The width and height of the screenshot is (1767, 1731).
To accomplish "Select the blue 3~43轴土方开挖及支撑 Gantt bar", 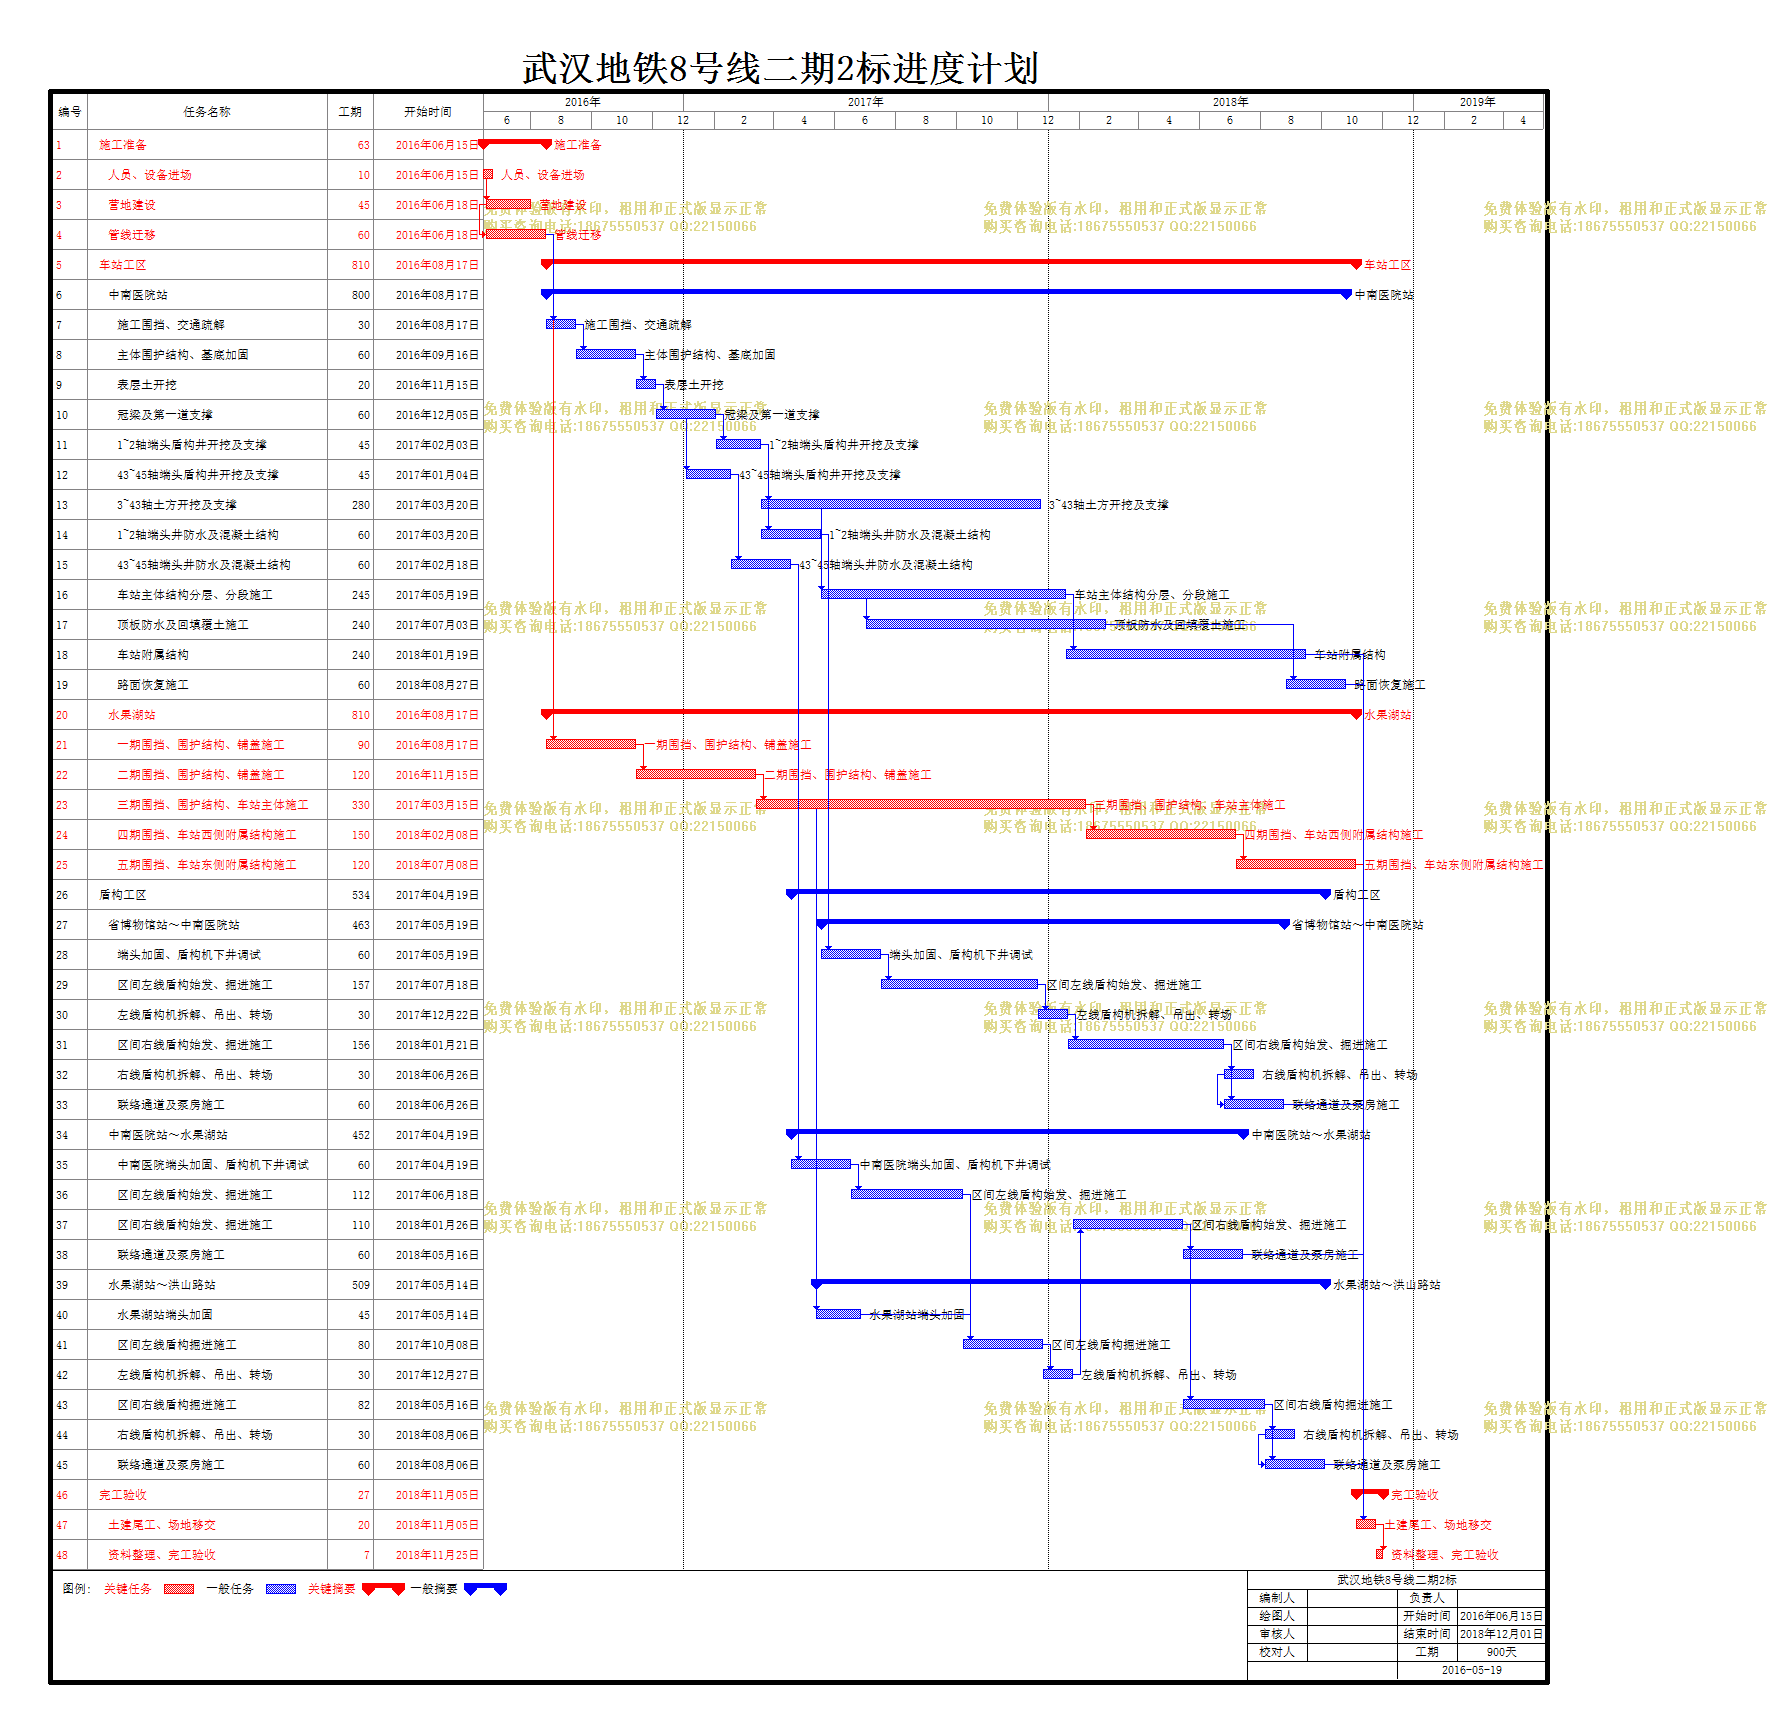I will coord(900,504).
